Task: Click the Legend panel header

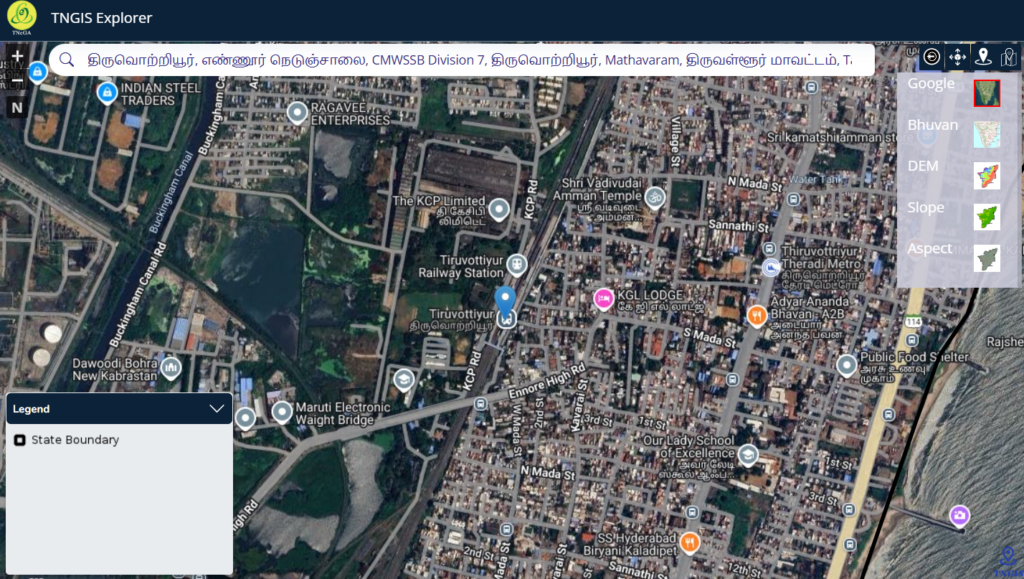Action: point(100,408)
